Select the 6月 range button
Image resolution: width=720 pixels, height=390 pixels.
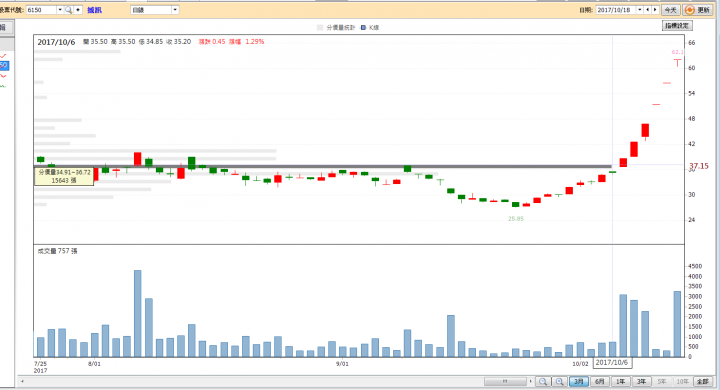[600, 381]
